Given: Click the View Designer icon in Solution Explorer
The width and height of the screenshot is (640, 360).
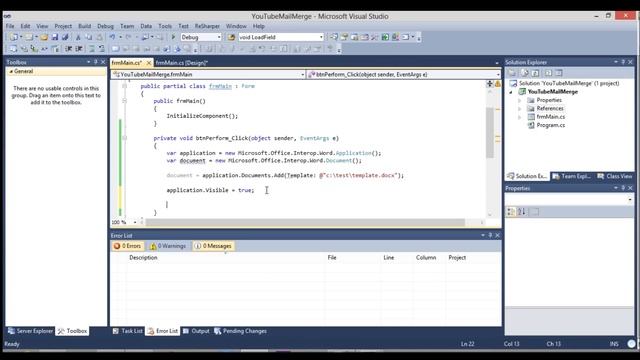Looking at the screenshot, I should pyautogui.click(x=558, y=73).
